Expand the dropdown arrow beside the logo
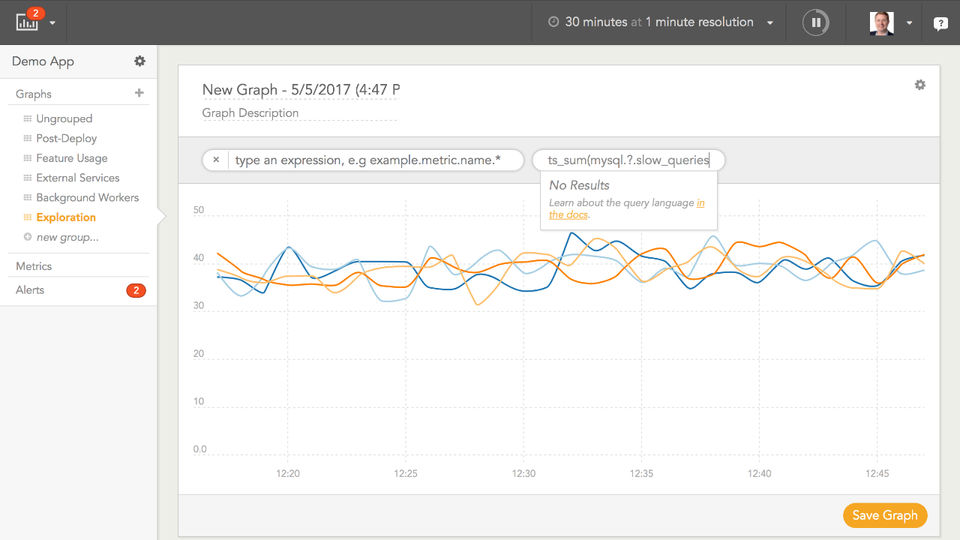This screenshot has height=540, width=960. (53, 23)
